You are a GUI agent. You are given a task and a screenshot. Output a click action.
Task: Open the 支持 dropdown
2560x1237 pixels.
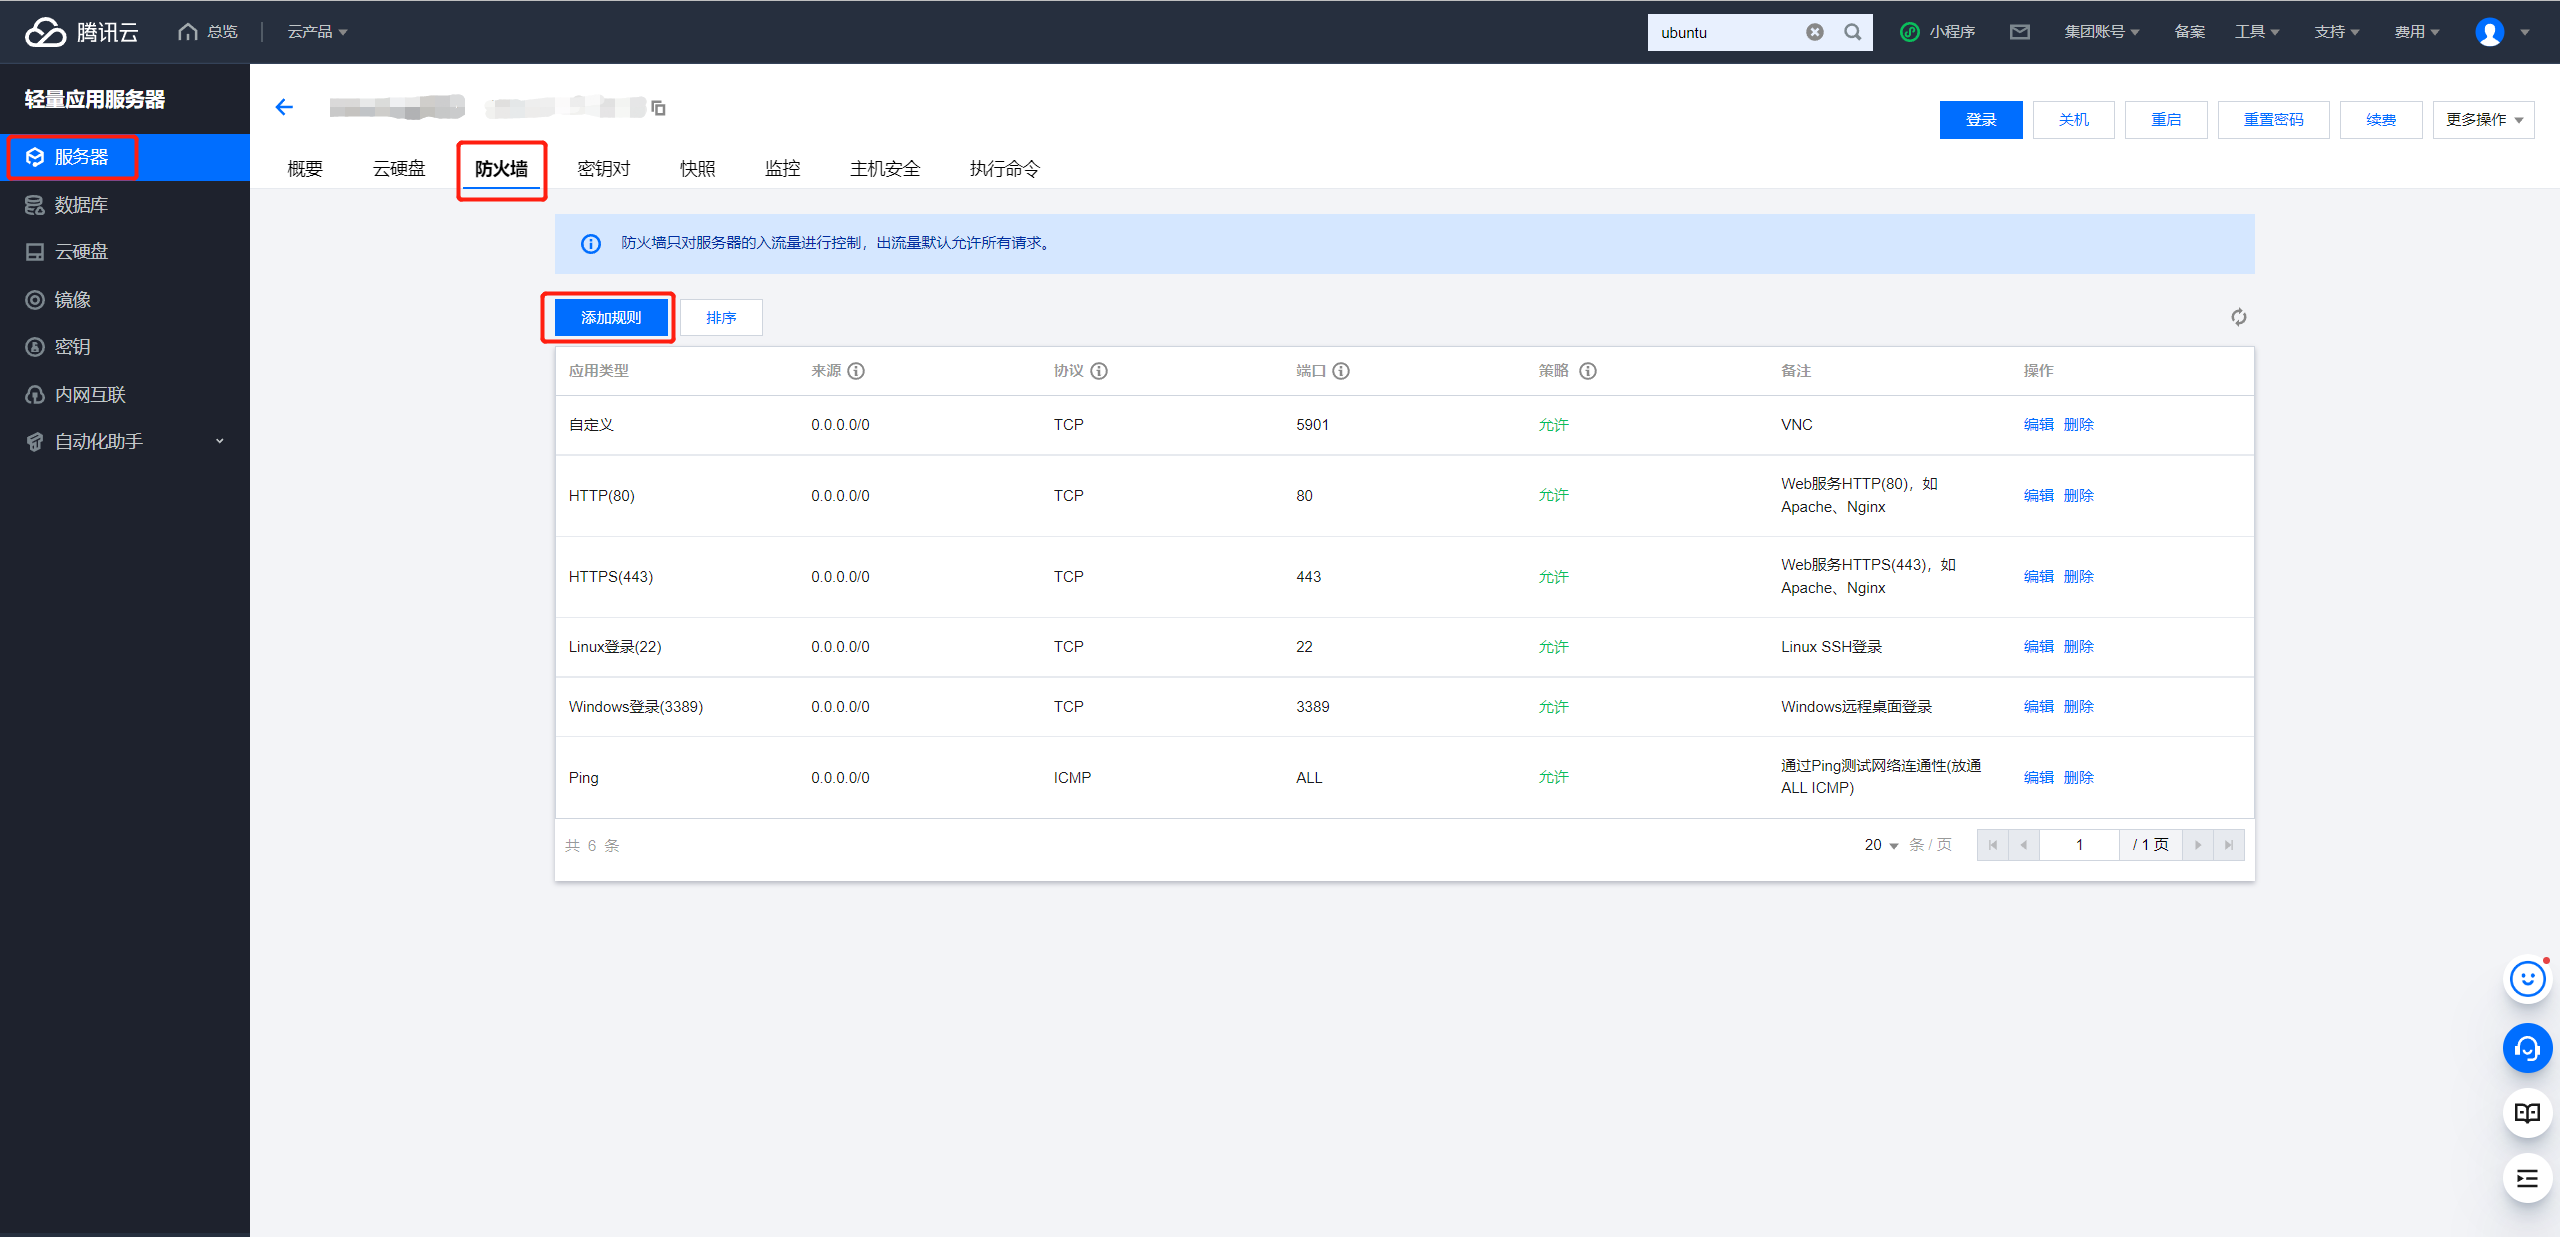(x=2336, y=32)
